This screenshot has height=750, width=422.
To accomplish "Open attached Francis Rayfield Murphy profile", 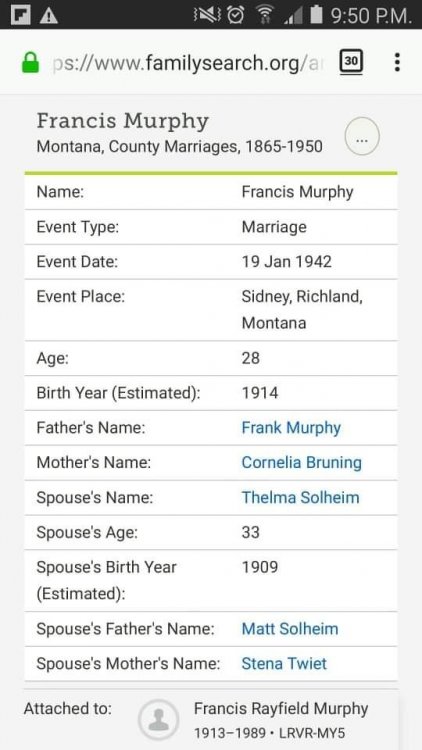I will click(x=281, y=708).
